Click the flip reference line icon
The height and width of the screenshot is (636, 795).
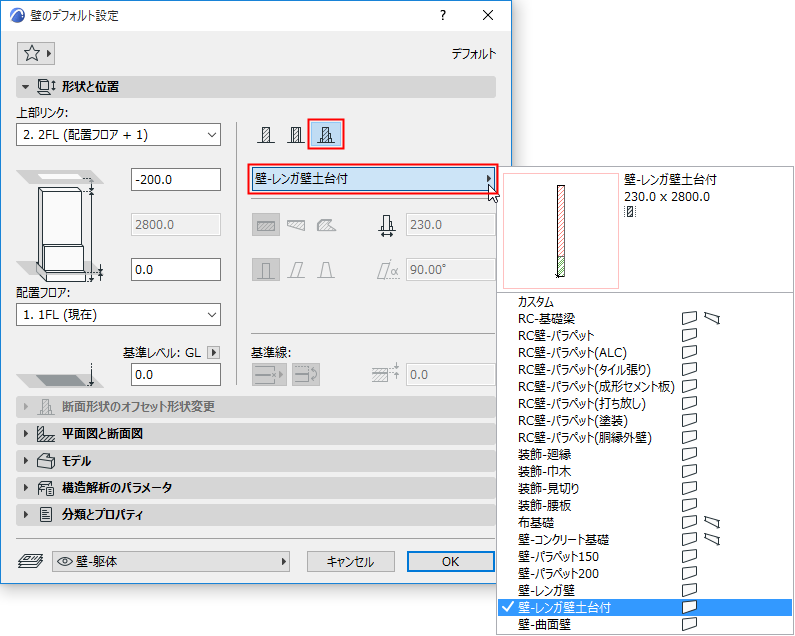pyautogui.click(x=306, y=375)
